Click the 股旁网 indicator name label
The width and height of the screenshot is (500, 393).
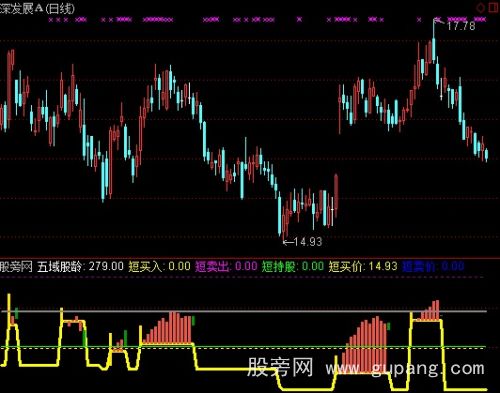click(16, 266)
